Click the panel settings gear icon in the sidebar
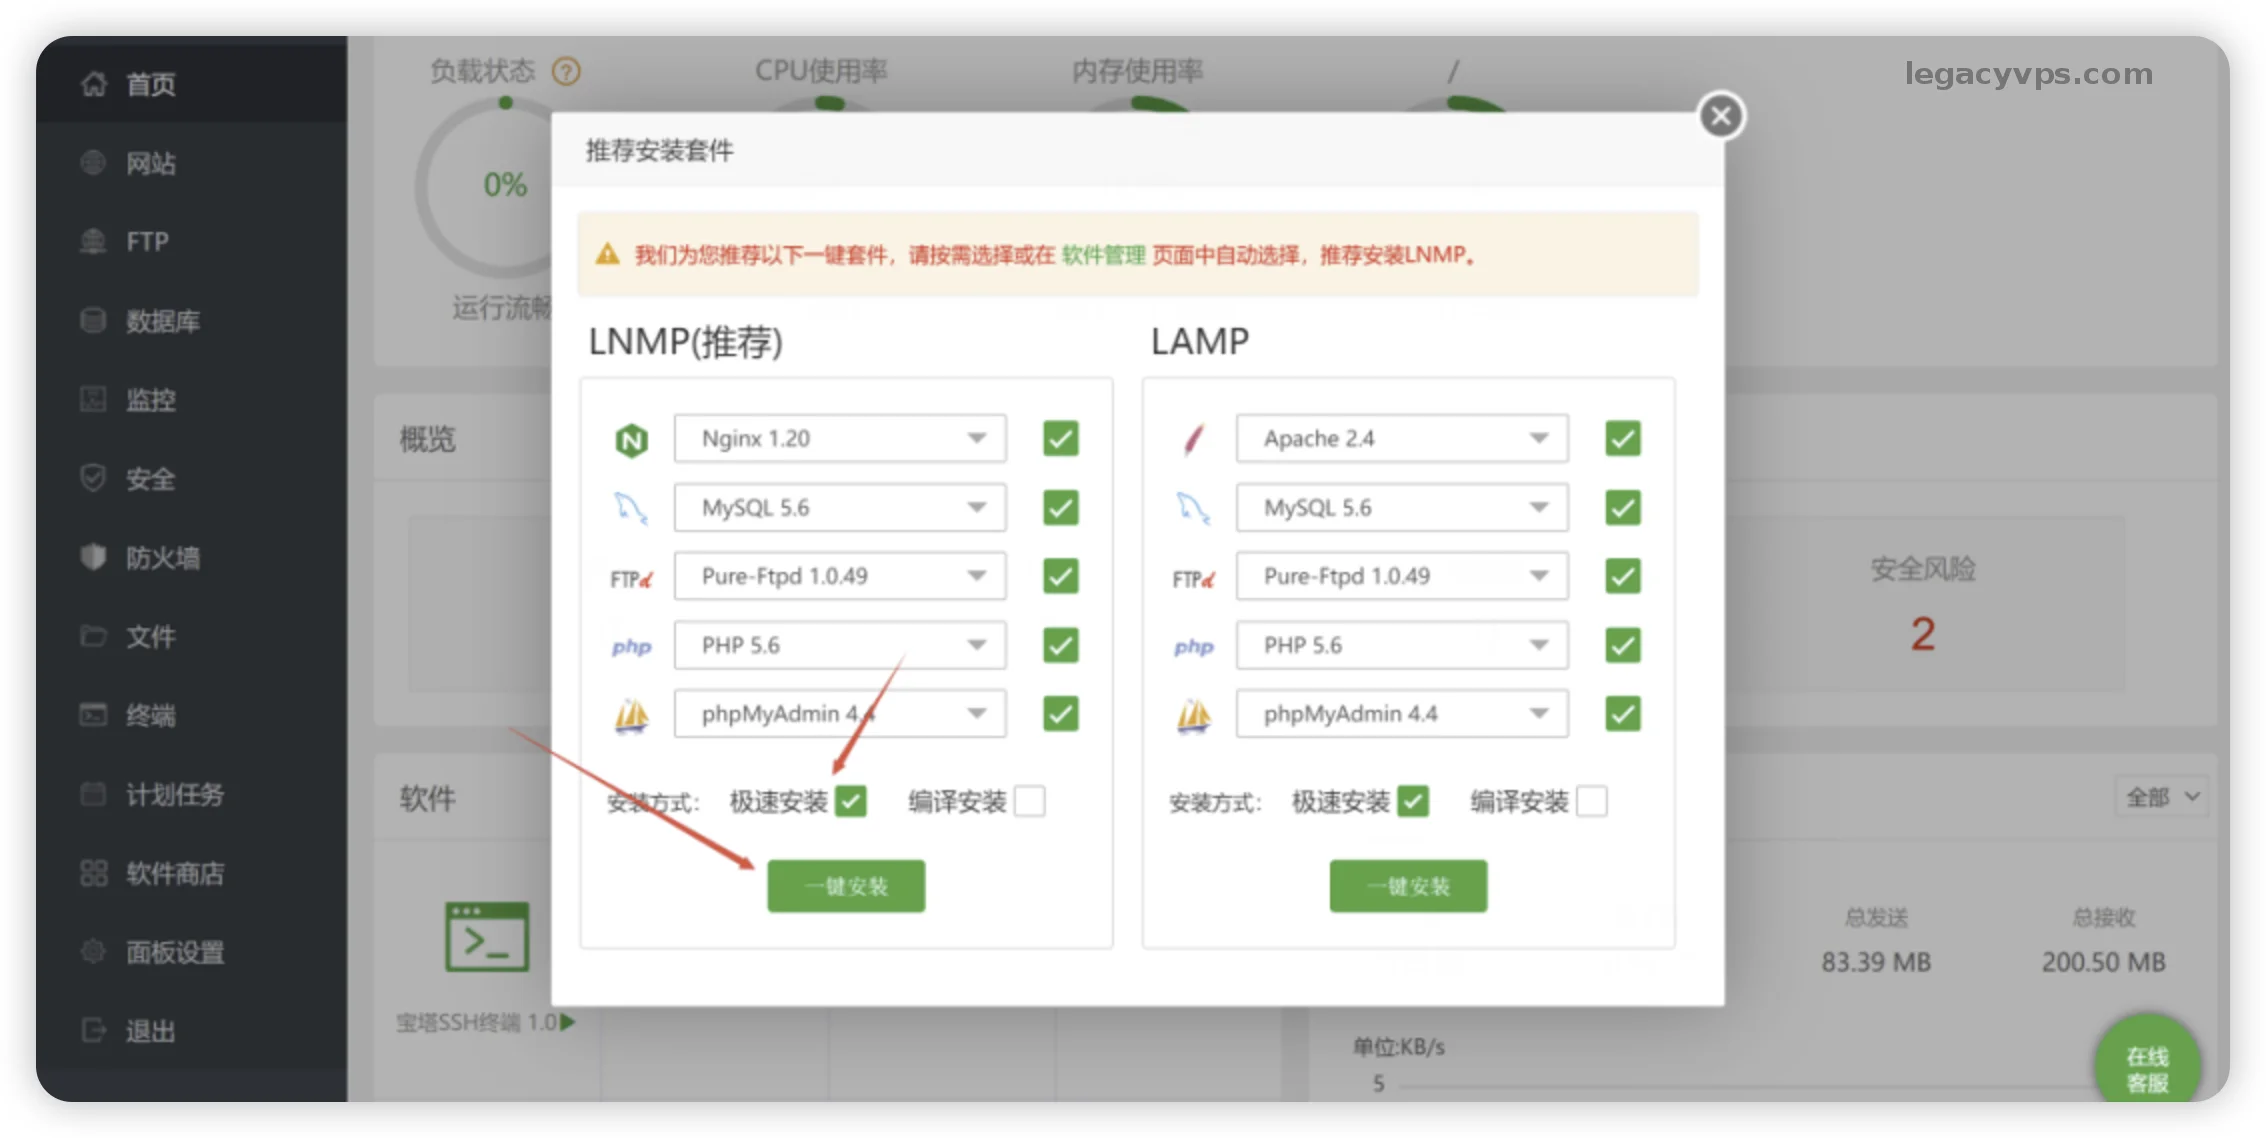 [93, 952]
